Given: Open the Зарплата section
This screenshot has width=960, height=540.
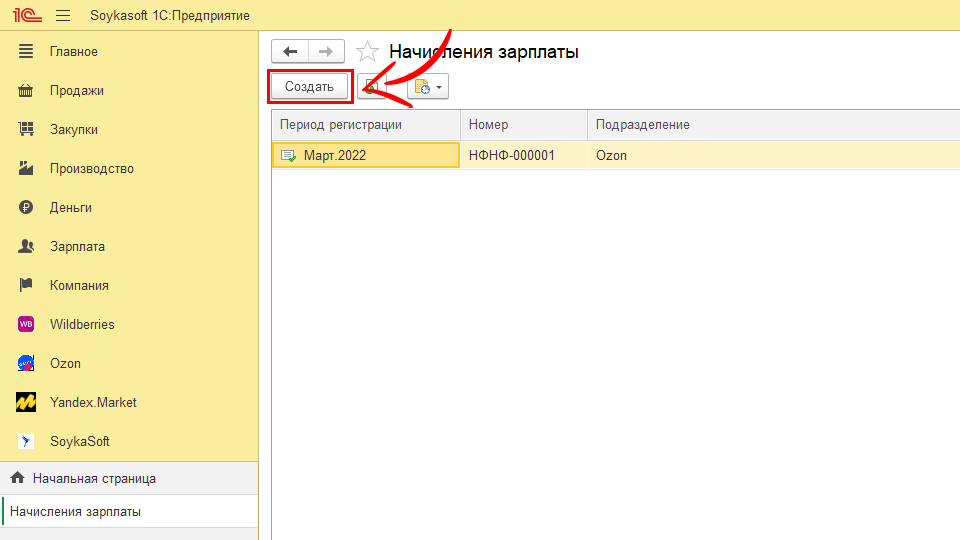Looking at the screenshot, I should [x=77, y=247].
